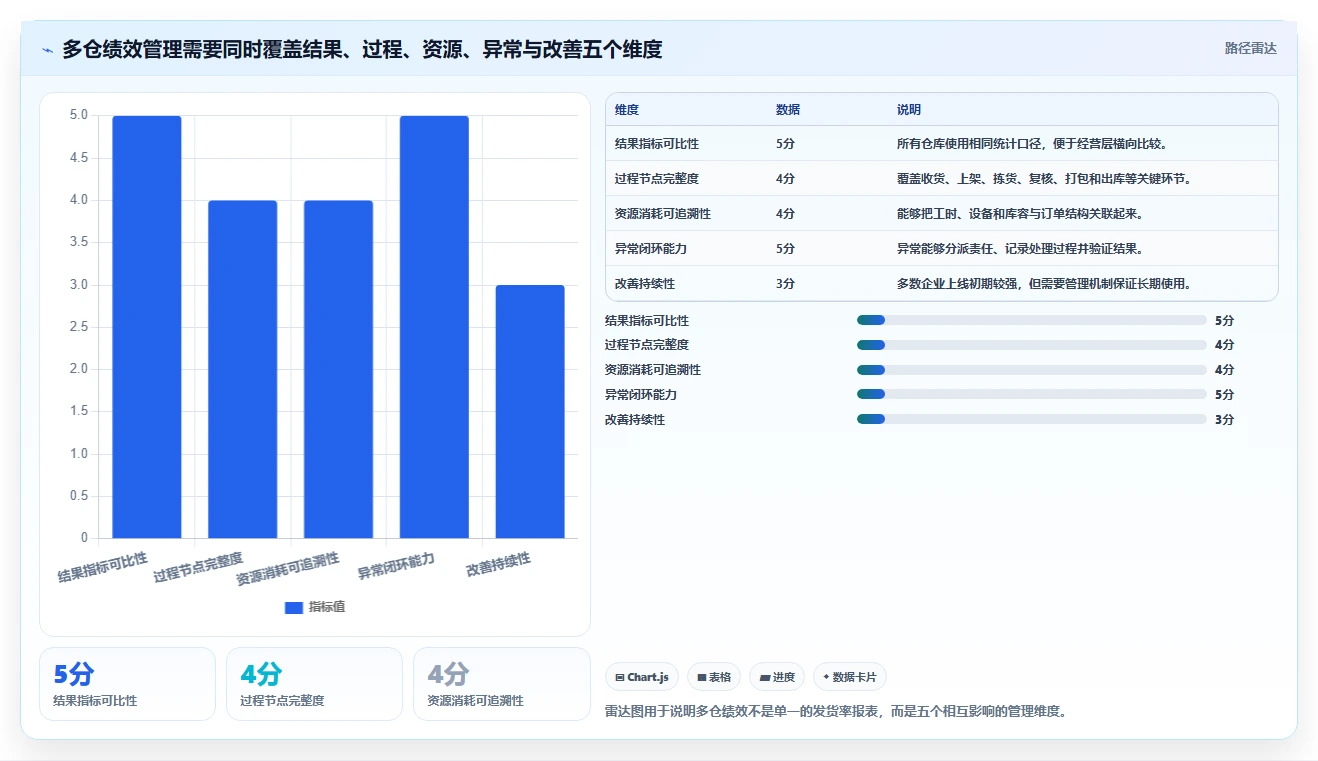Screen dimensions: 1318x761
Task: Click the 3分 value beside 改善持续性 progress
Action: pos(1224,420)
